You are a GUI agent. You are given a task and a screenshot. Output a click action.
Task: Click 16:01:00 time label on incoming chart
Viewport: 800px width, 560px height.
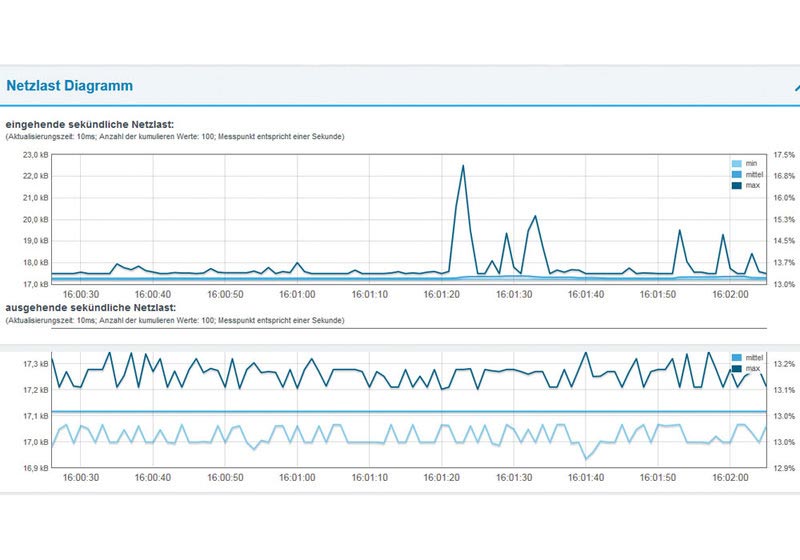[x=297, y=294]
